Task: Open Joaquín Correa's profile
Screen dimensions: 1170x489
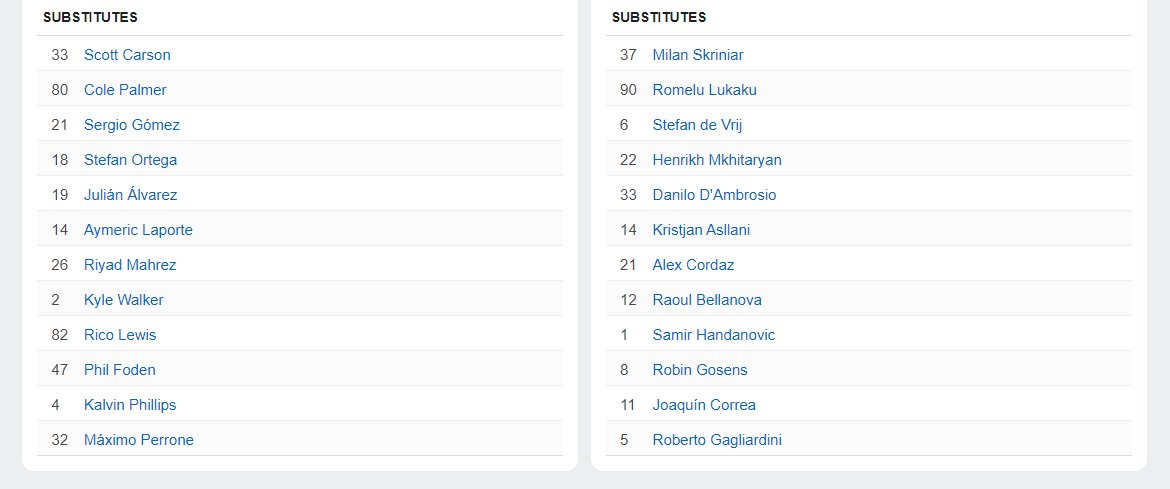Action: 704,405
